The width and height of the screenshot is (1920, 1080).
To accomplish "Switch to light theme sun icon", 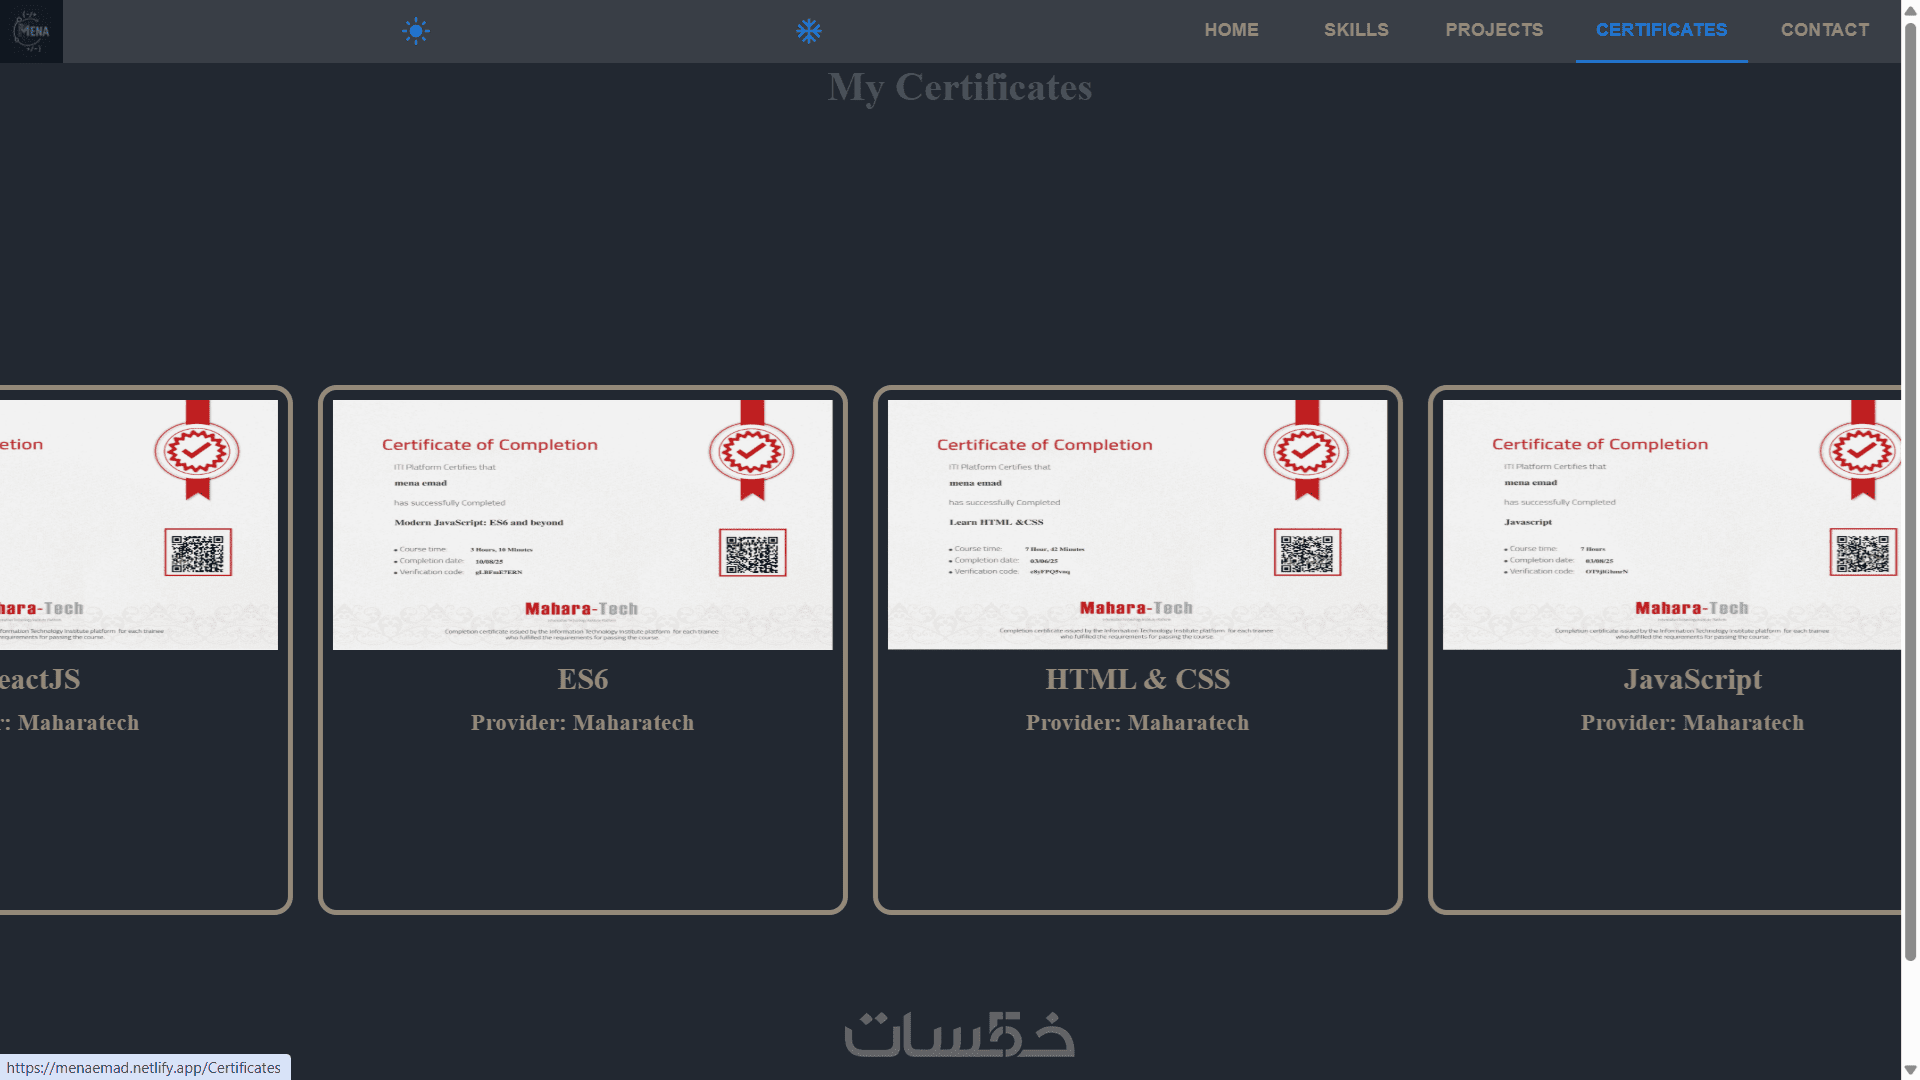I will pyautogui.click(x=416, y=31).
